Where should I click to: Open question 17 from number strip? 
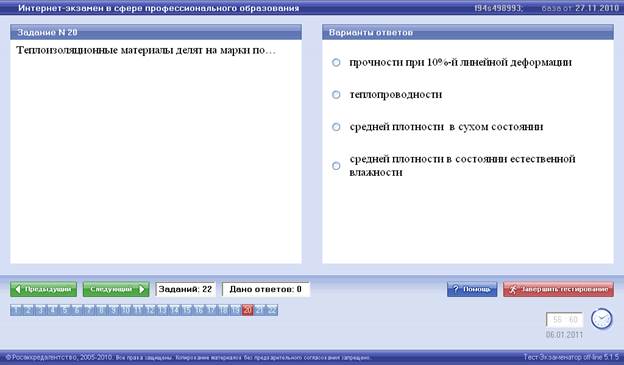point(211,310)
